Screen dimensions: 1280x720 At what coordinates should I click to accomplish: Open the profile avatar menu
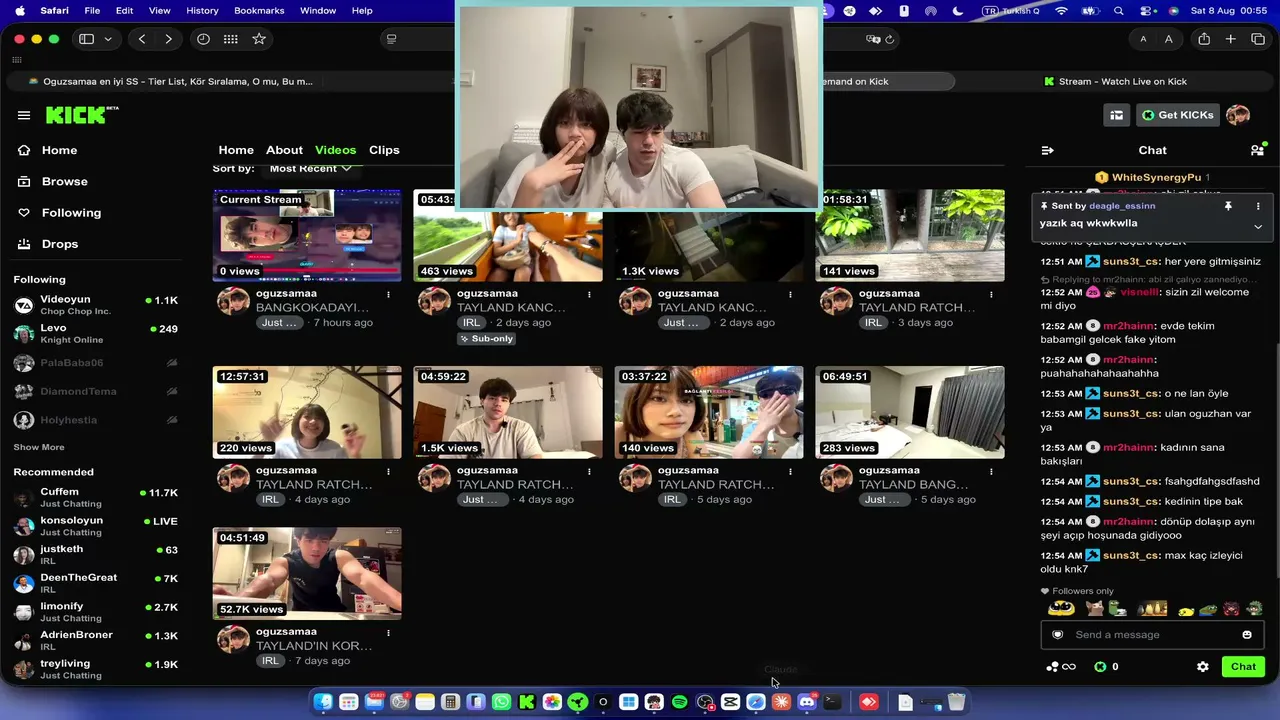click(x=1238, y=115)
